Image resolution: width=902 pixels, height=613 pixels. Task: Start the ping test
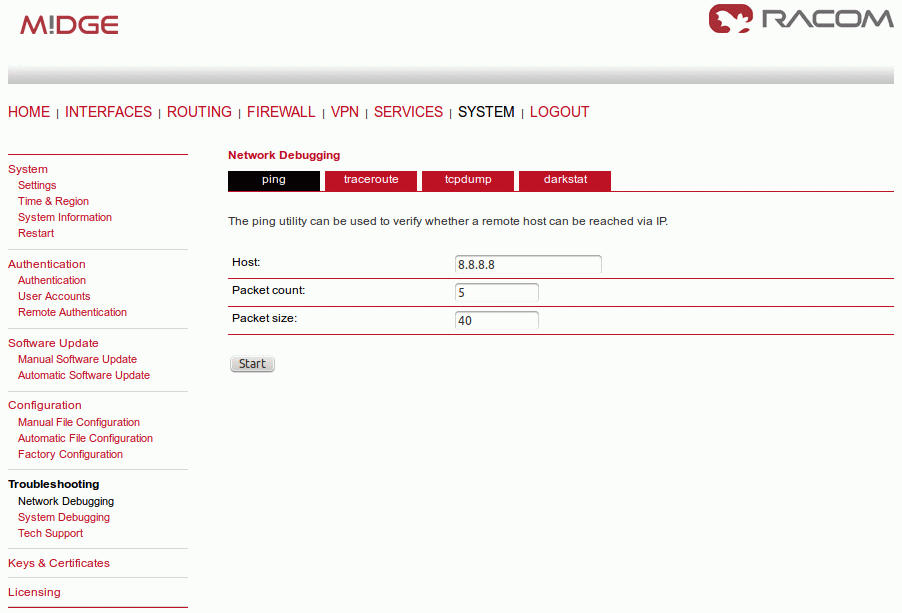click(252, 364)
